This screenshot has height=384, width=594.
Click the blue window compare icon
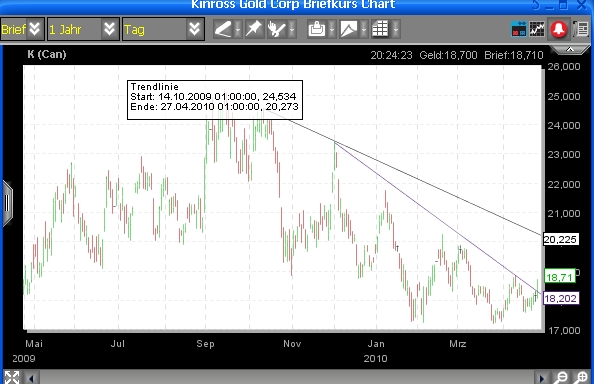click(x=519, y=29)
